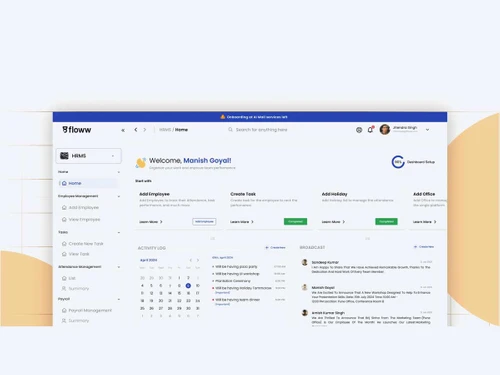Image resolution: width=500 pixels, height=375 pixels.
Task: Click Create New in Activity Log
Action: [275, 248]
